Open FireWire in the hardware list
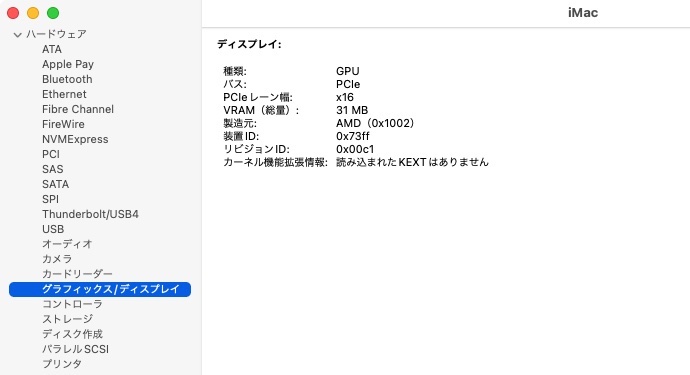 63,124
